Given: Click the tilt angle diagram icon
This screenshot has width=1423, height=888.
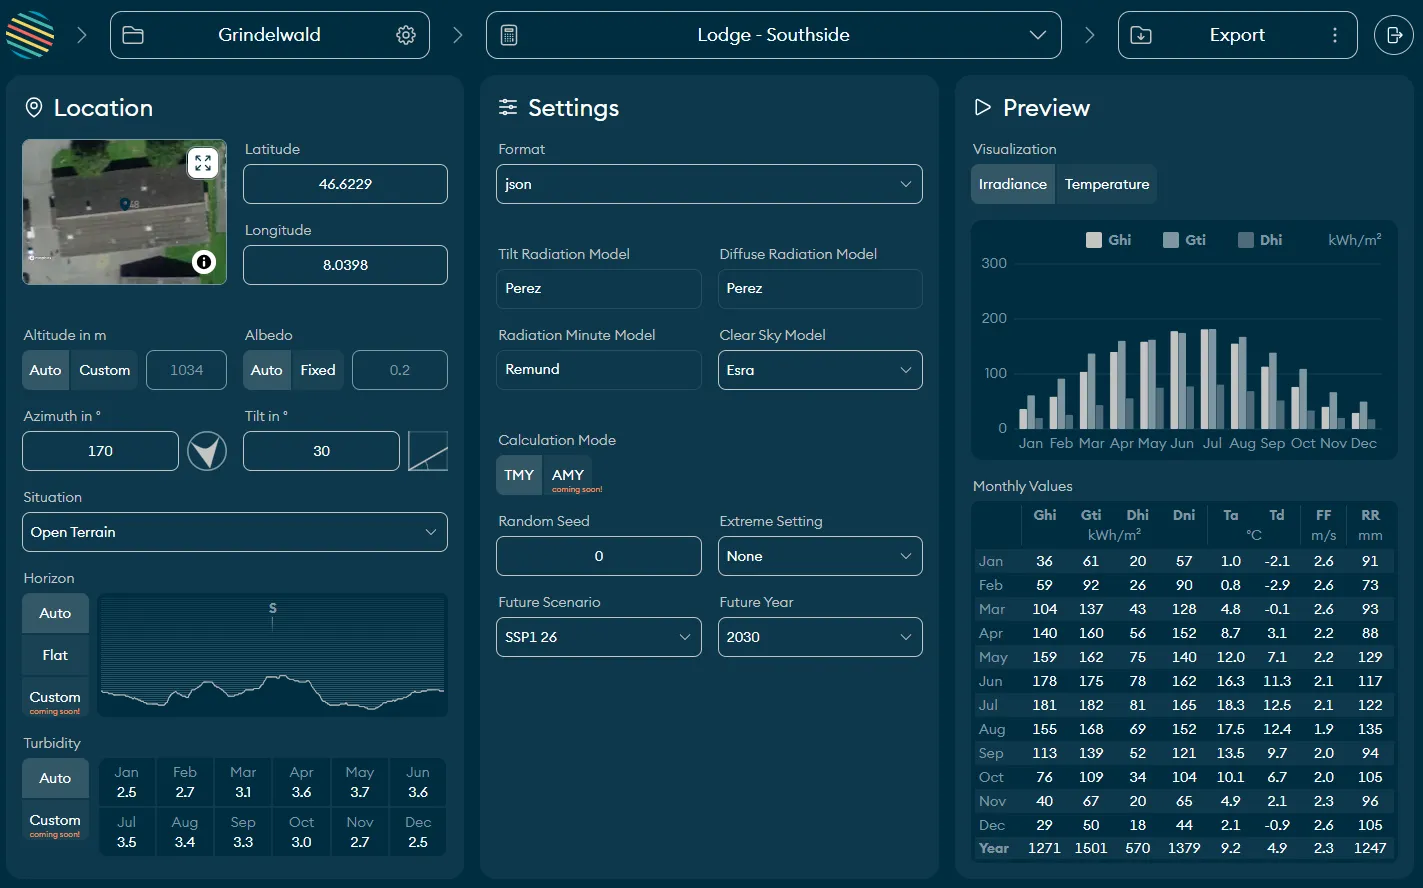Looking at the screenshot, I should click(428, 451).
